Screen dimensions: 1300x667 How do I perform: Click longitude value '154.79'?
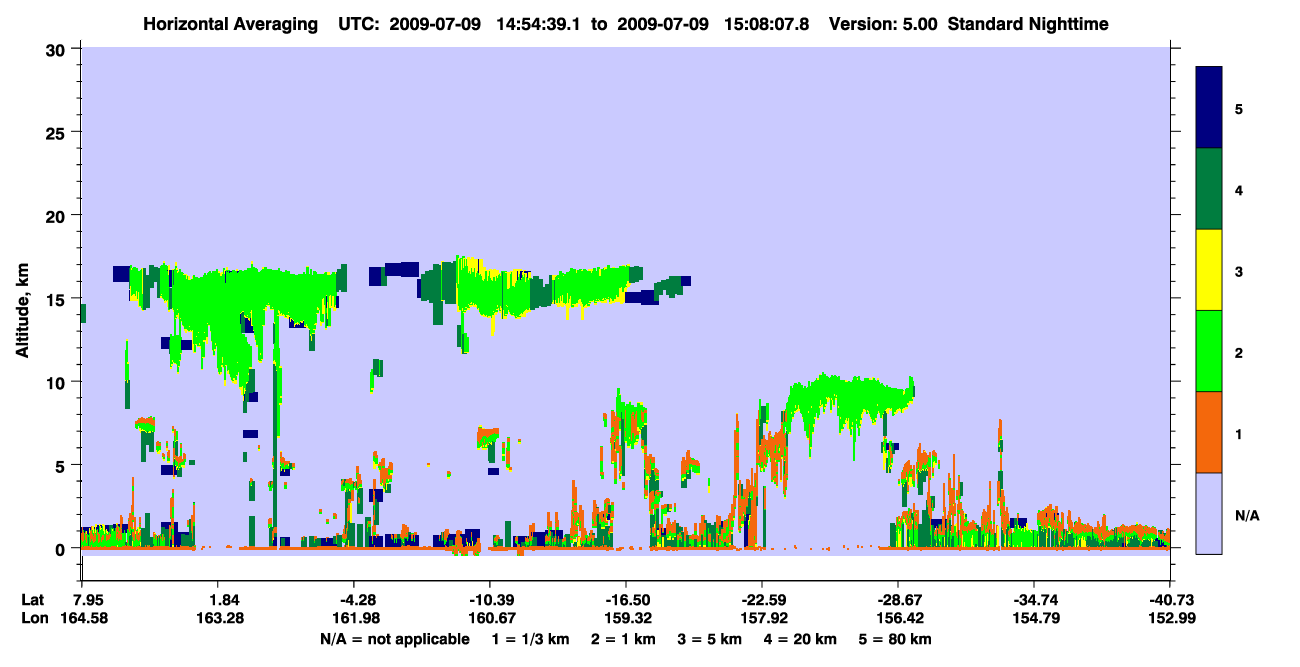click(1034, 618)
